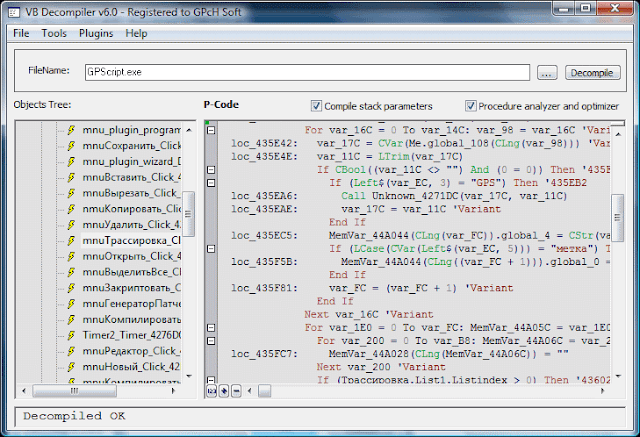Click the objects tree scroll left arrow
Viewport: 640px width, 437px height.
pos(24,391)
